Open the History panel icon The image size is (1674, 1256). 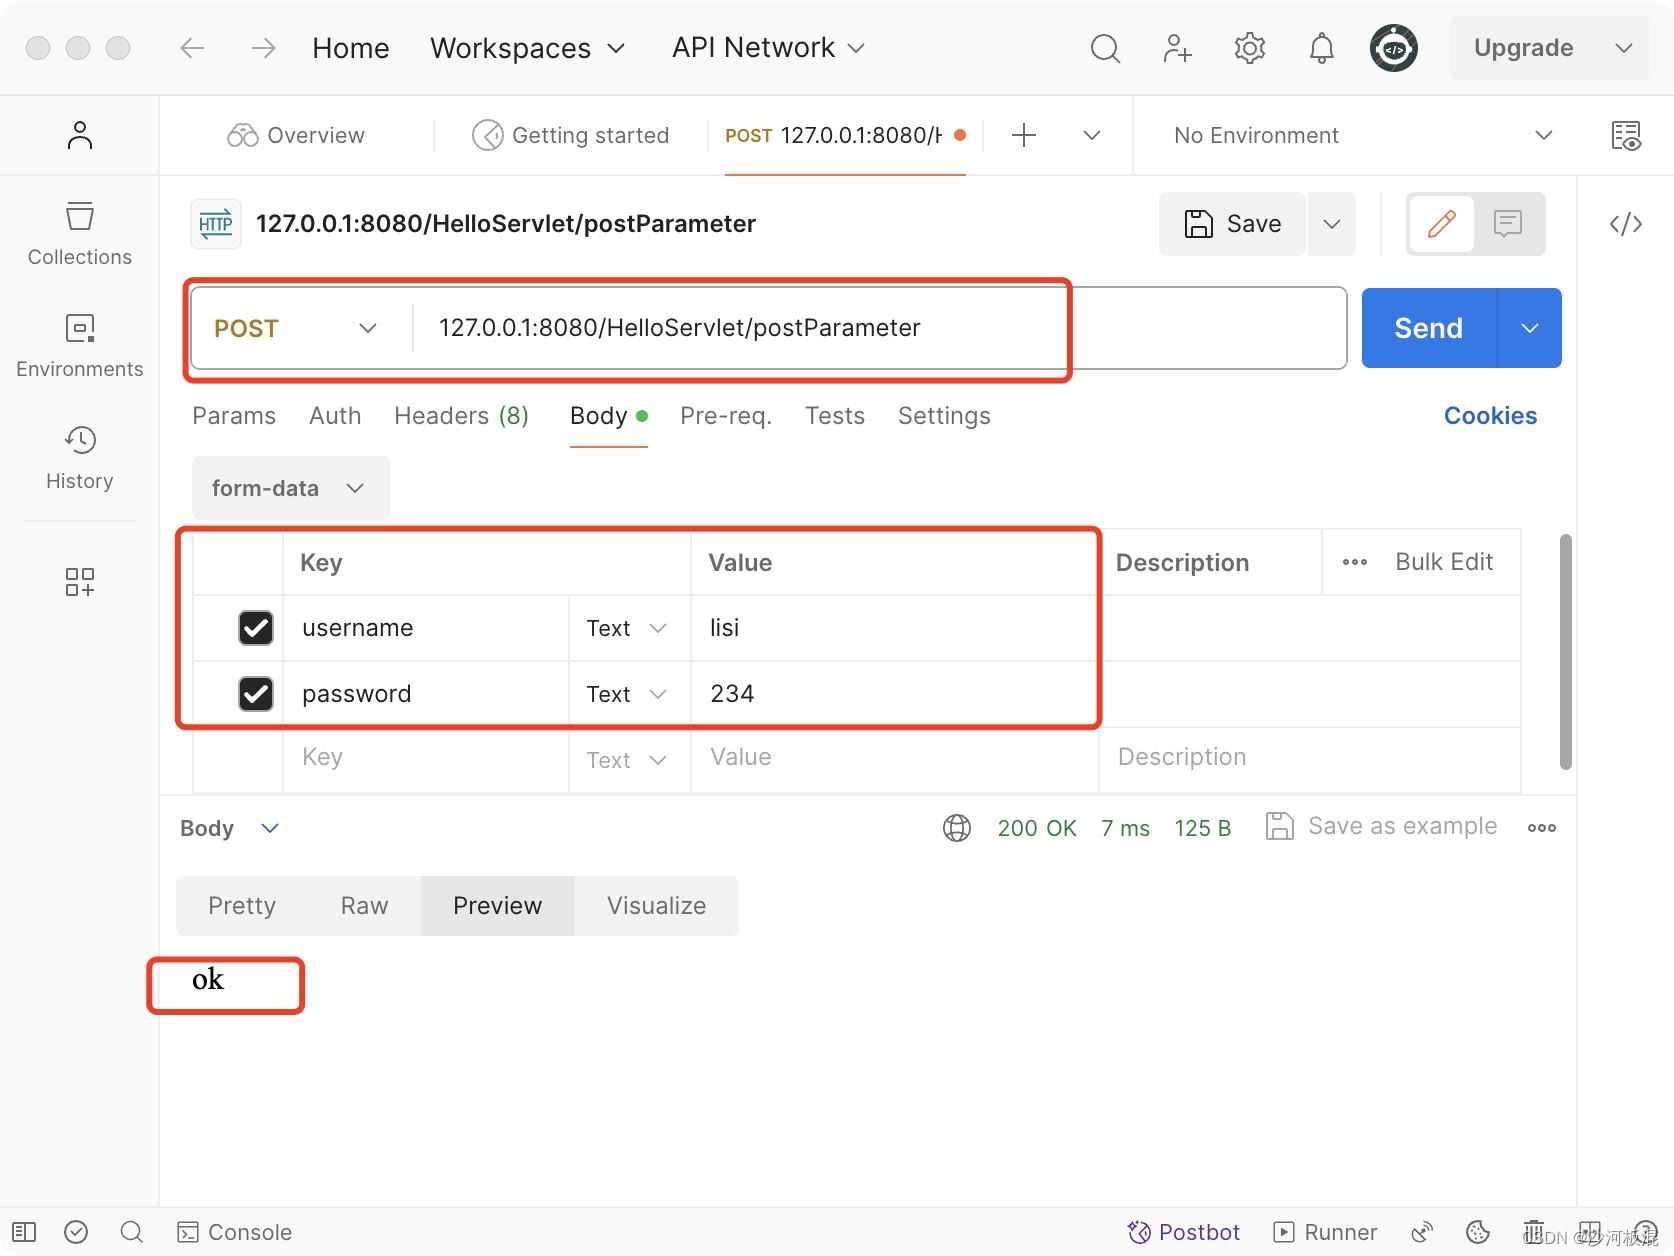[x=79, y=458]
